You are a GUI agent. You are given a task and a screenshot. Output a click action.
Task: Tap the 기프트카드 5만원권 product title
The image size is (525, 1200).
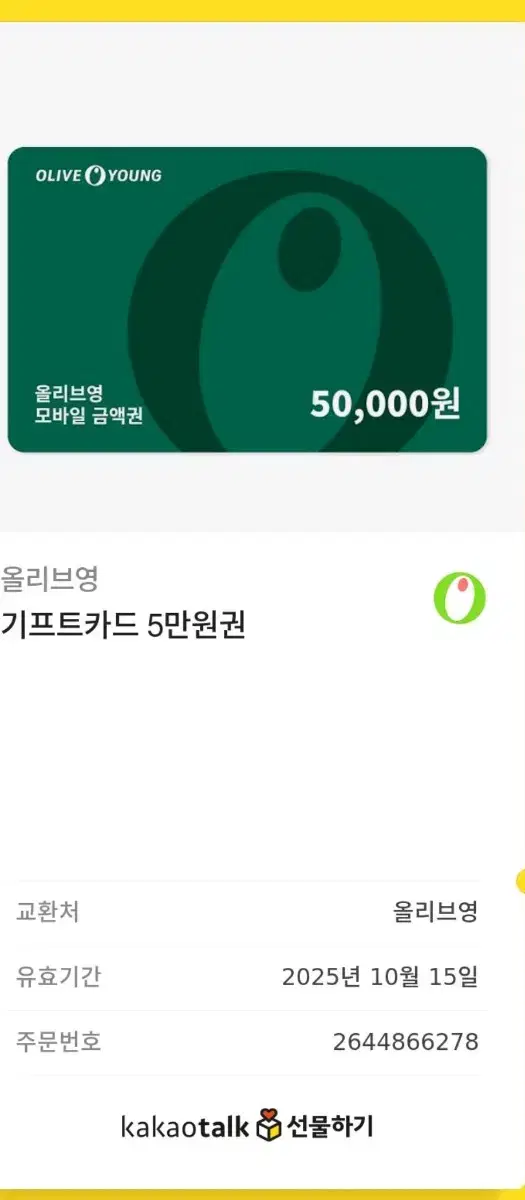tap(123, 625)
